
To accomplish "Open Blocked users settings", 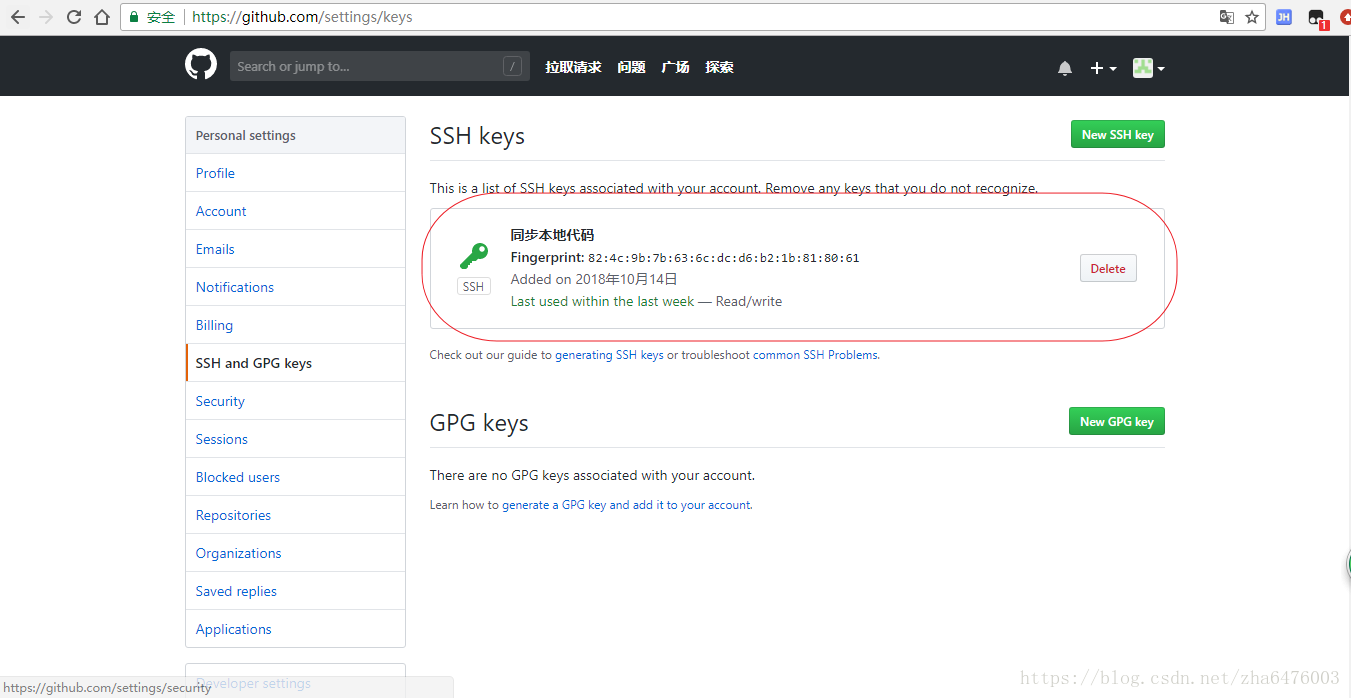I will [295, 477].
